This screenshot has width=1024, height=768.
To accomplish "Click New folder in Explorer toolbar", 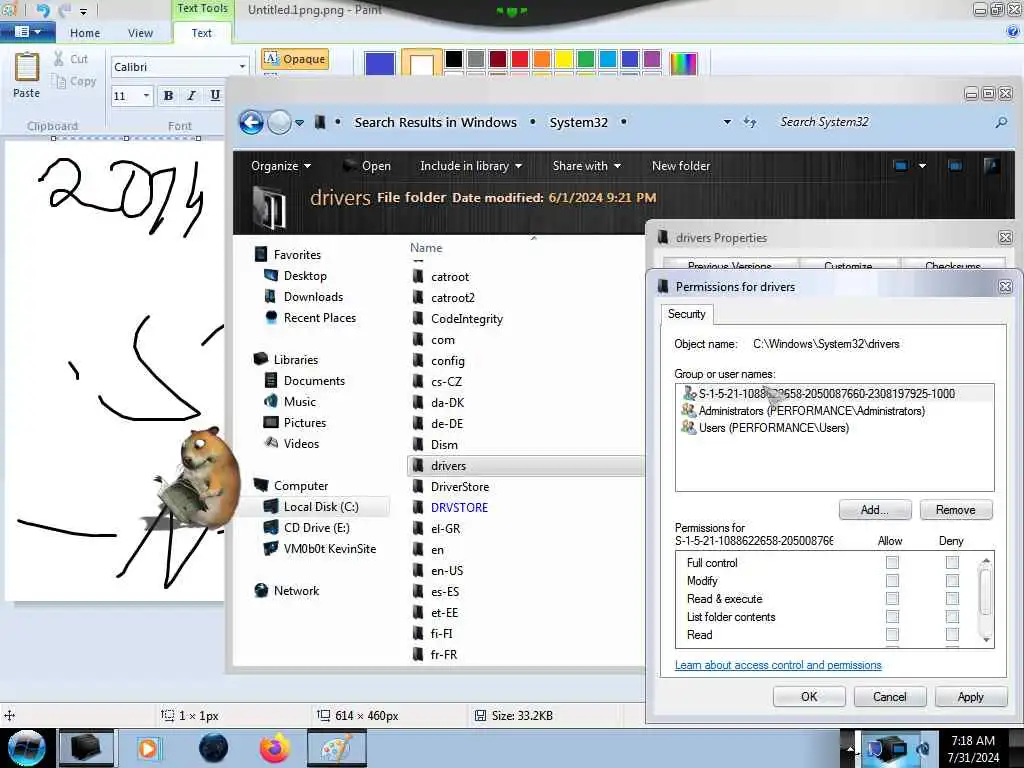I will point(680,166).
